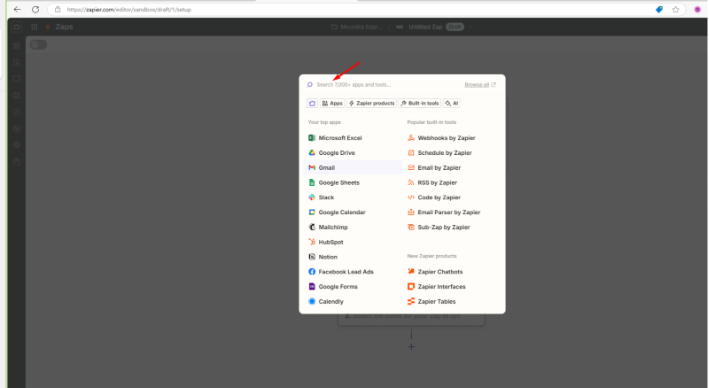Image resolution: width=709 pixels, height=388 pixels.
Task: Select the home filter tab in app picker
Action: pos(312,104)
